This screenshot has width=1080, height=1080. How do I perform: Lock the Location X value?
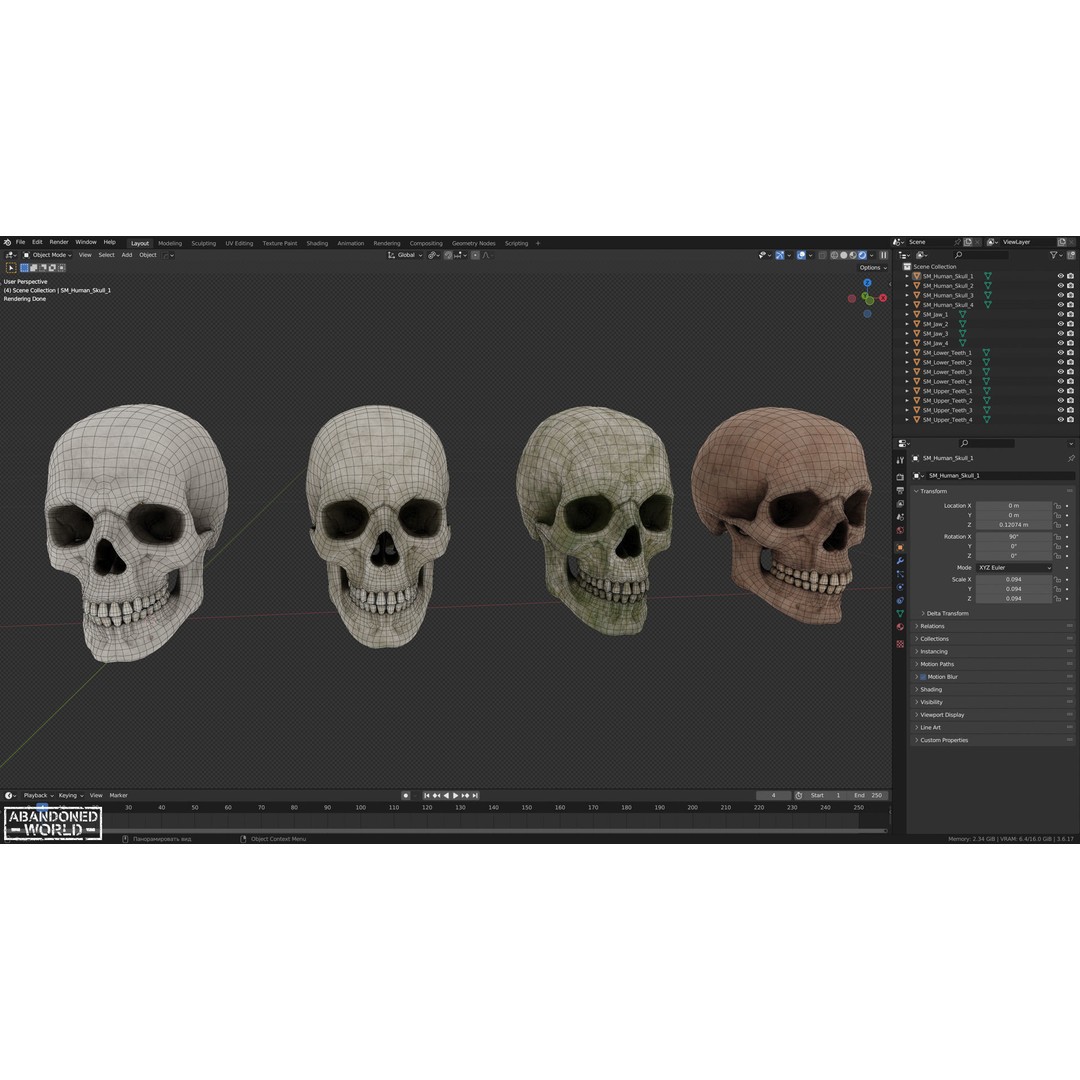pyautogui.click(x=1057, y=506)
